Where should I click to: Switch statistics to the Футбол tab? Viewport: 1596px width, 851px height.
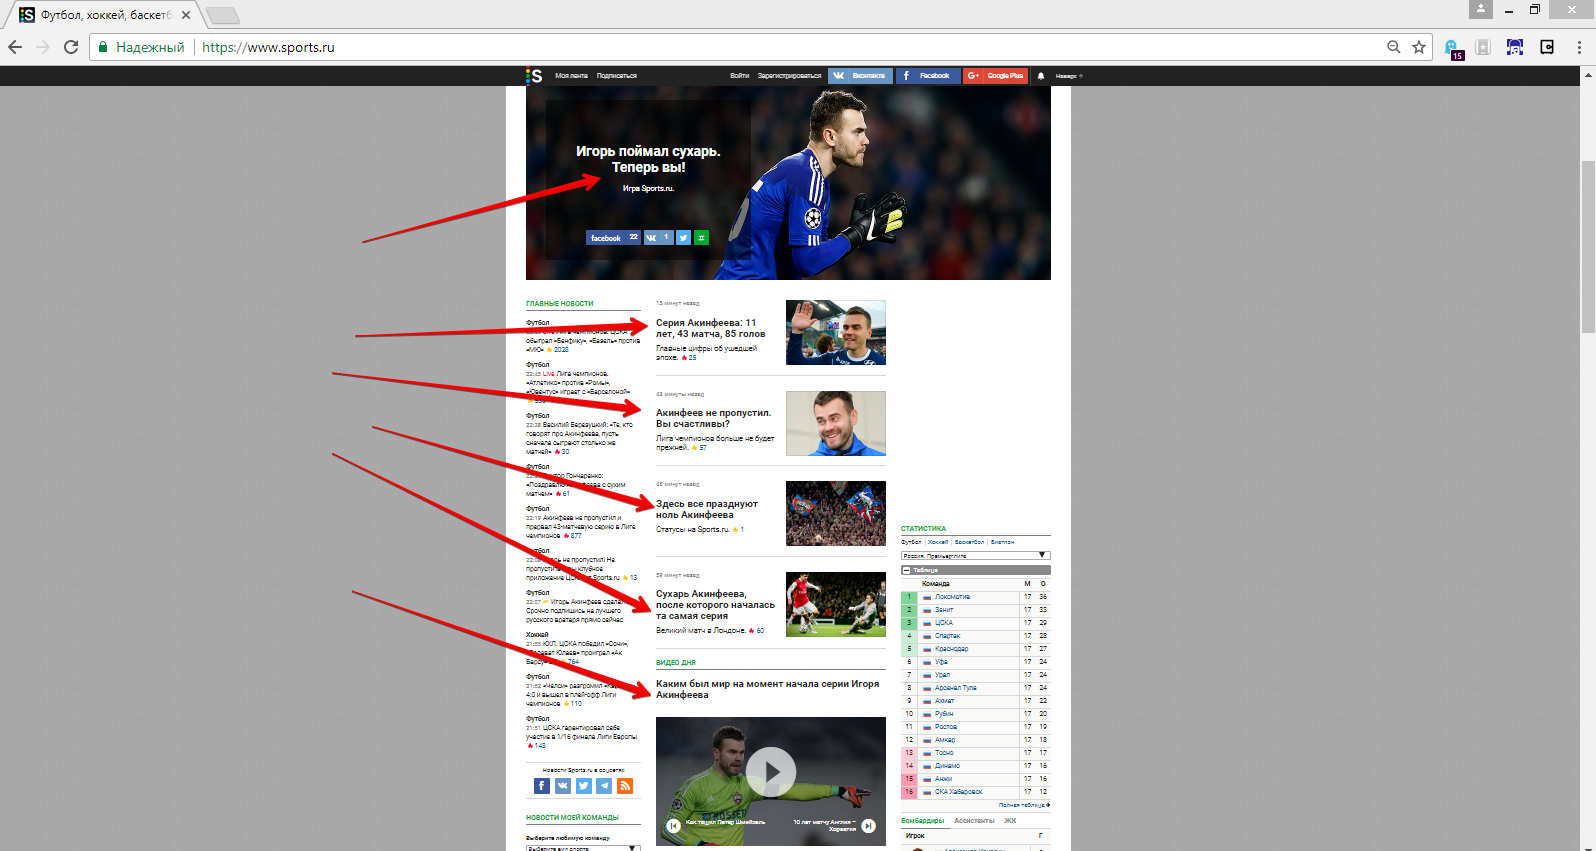click(911, 542)
